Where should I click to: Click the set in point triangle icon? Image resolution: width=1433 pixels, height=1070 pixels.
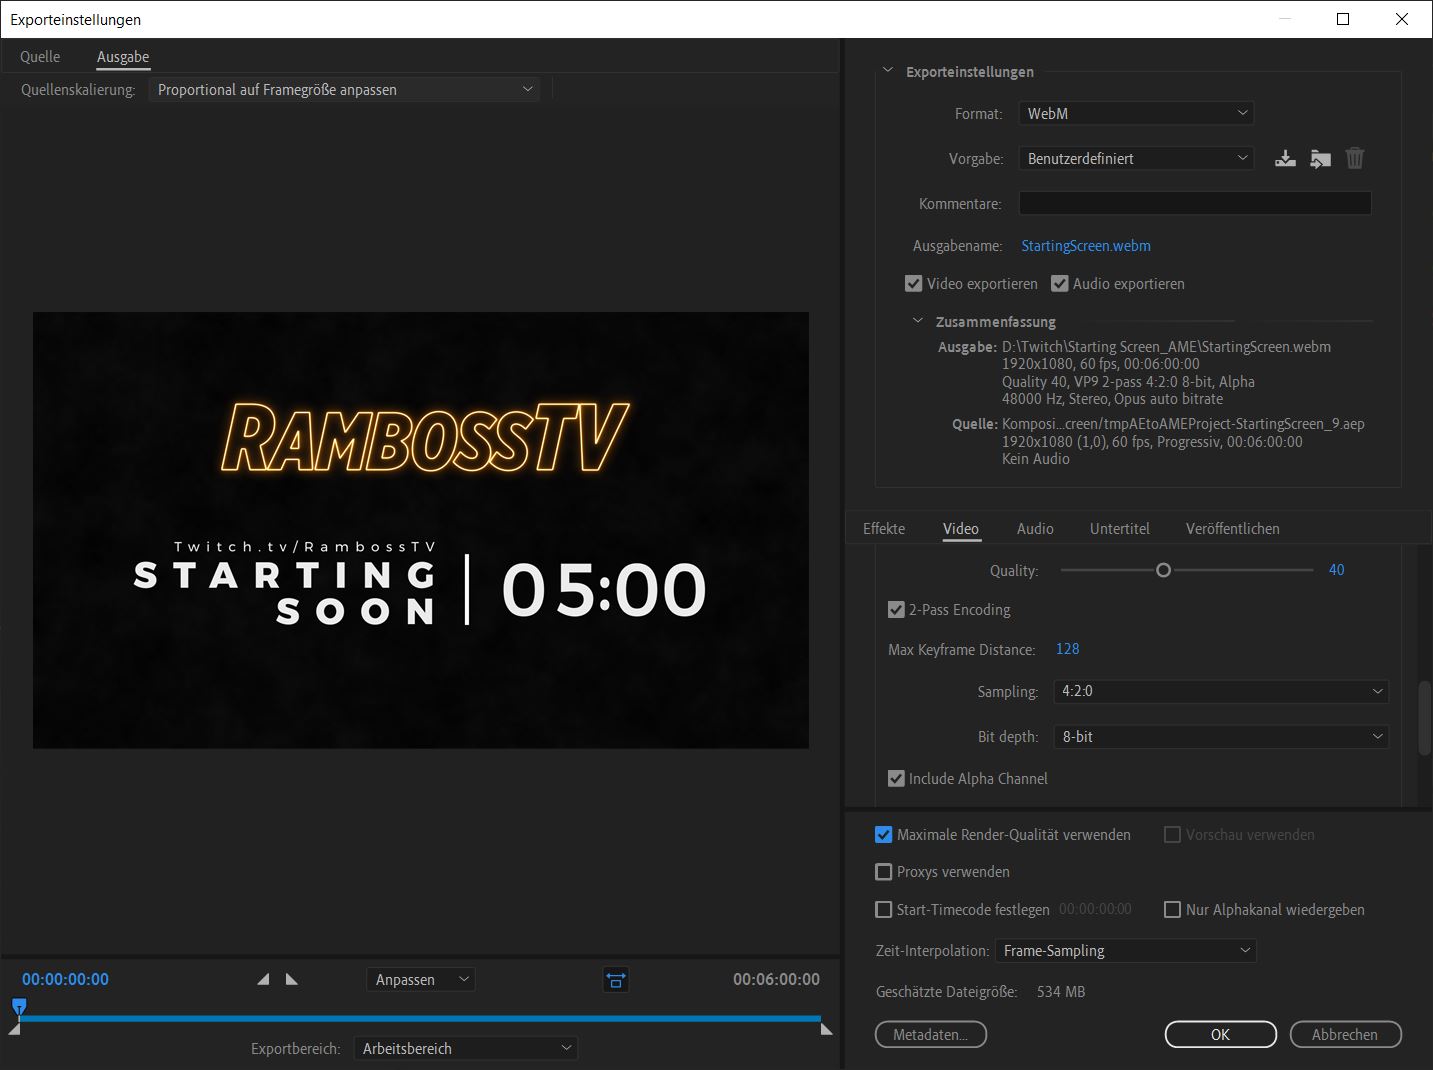(263, 979)
